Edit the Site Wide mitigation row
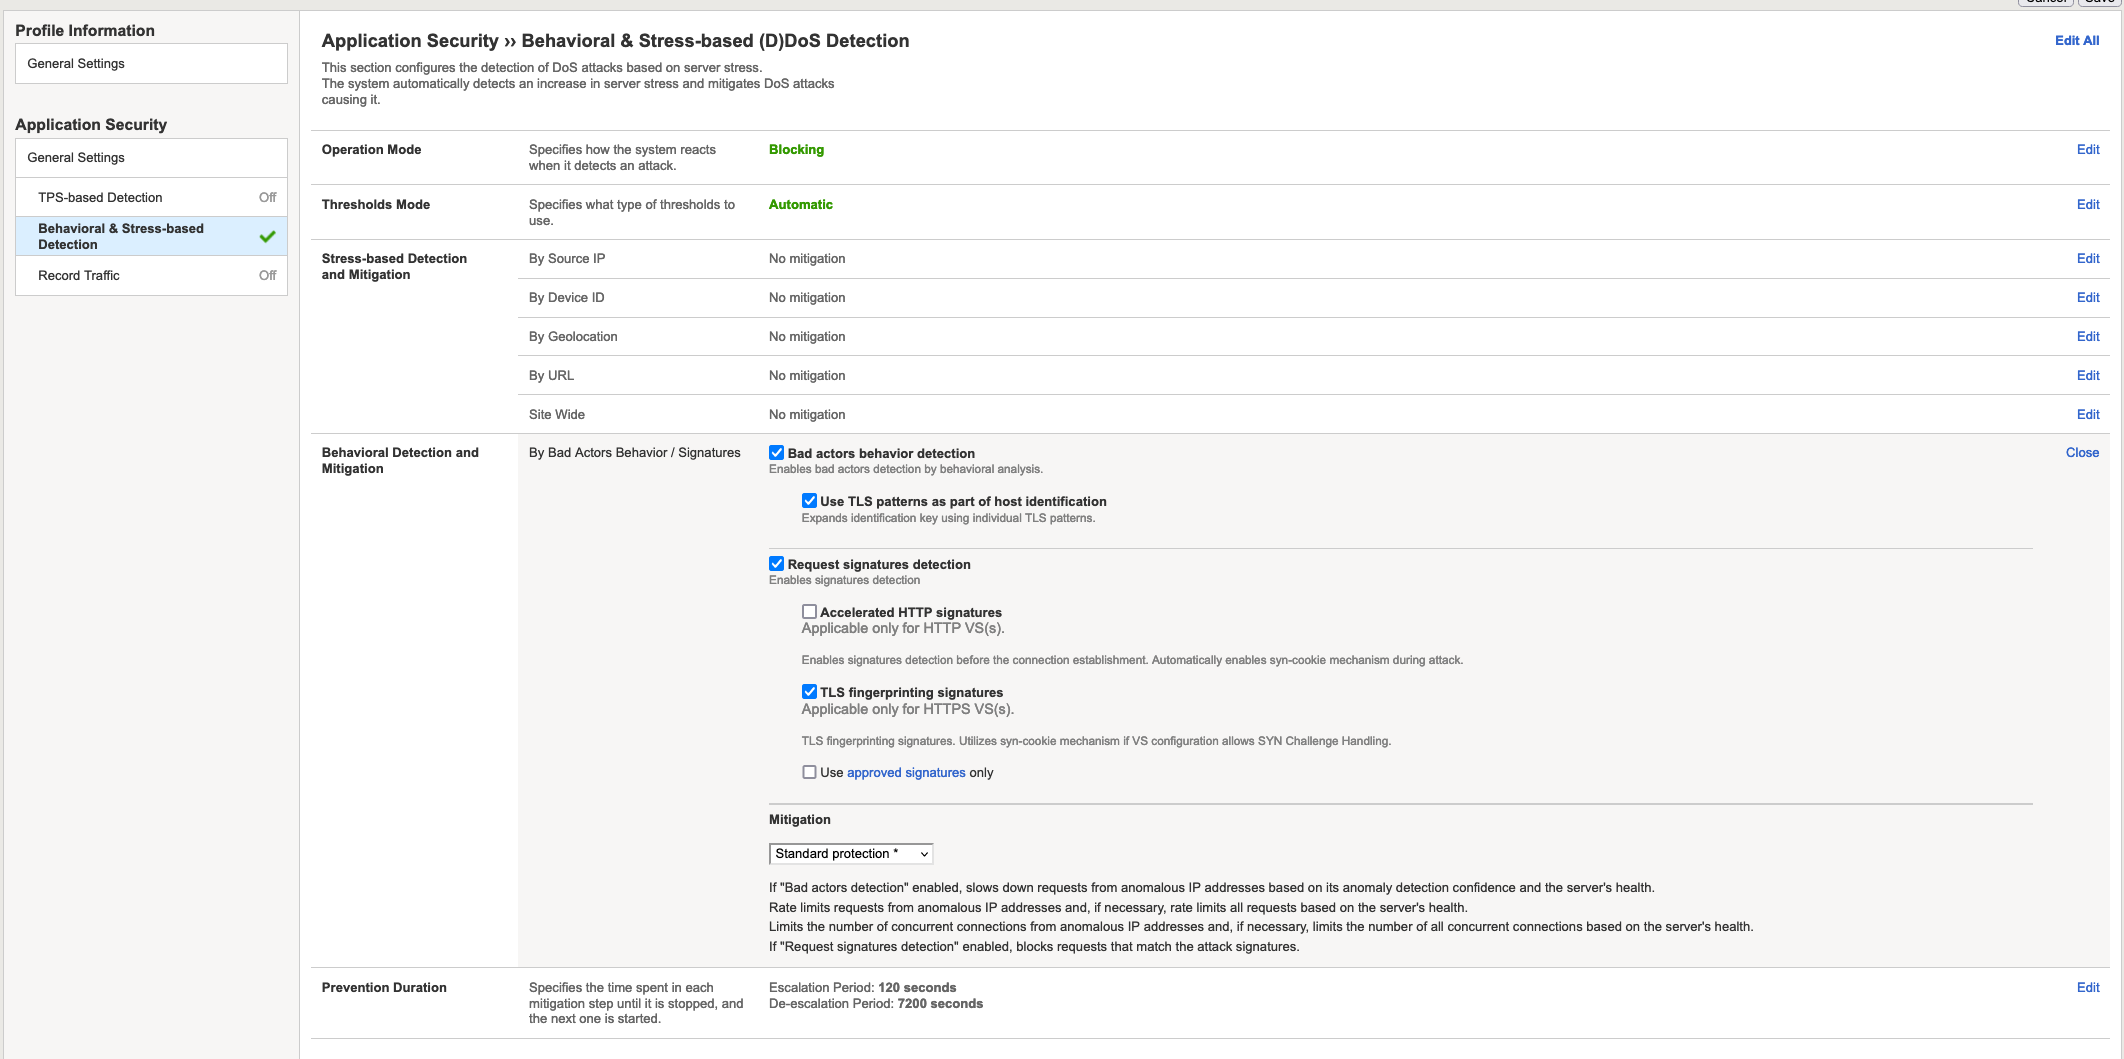The image size is (2124, 1059). (x=2087, y=415)
